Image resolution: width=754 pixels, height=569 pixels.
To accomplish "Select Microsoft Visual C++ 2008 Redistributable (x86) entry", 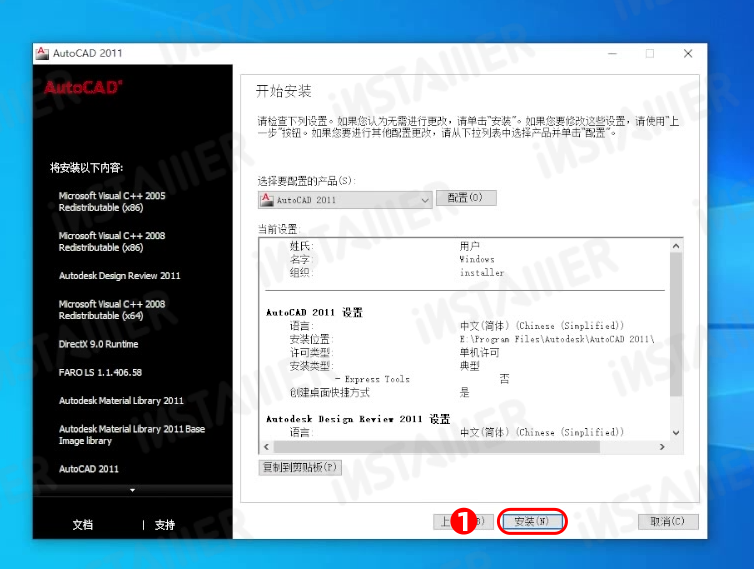I will (112, 242).
